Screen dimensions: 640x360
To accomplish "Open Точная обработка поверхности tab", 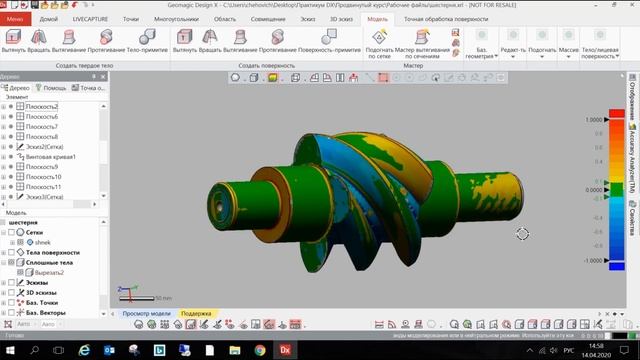I will (x=446, y=19).
